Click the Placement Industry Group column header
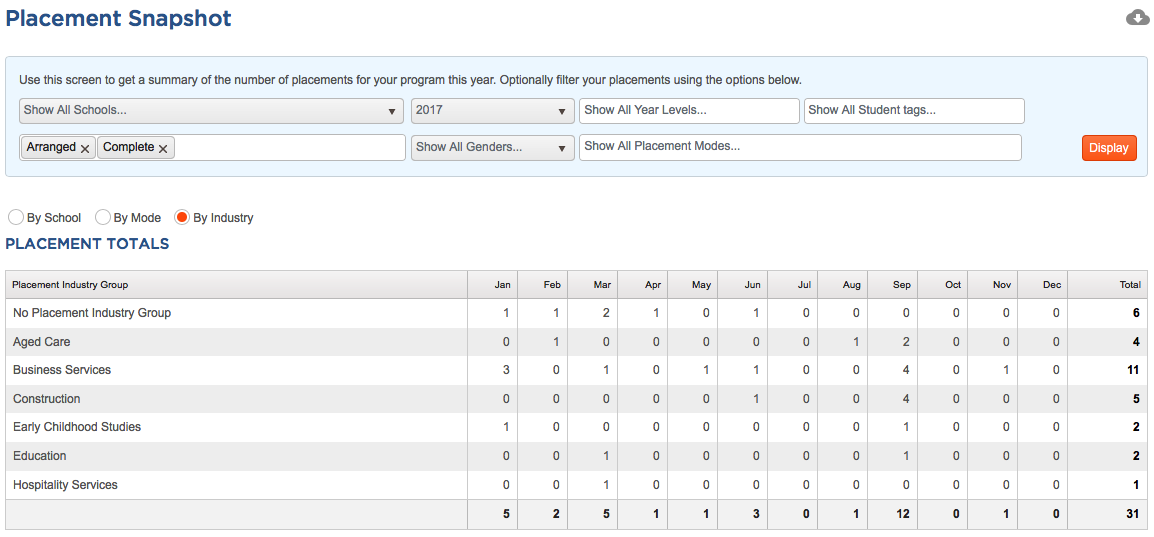Screen dimensions: 1154x537 pos(236,285)
